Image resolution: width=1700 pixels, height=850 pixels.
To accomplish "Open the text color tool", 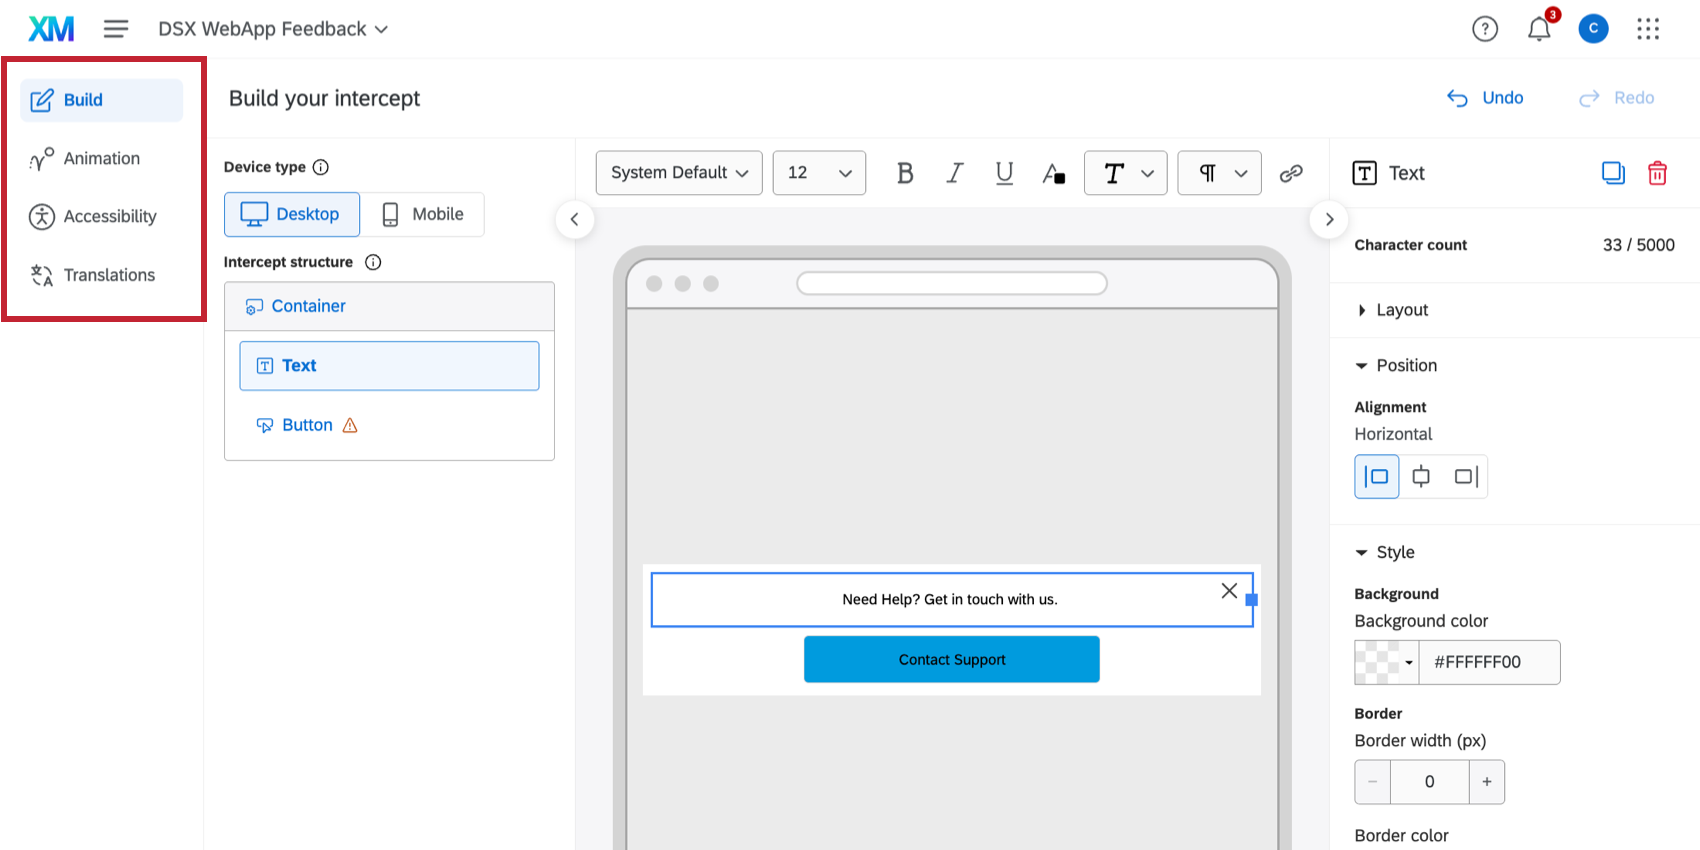I will (1053, 174).
